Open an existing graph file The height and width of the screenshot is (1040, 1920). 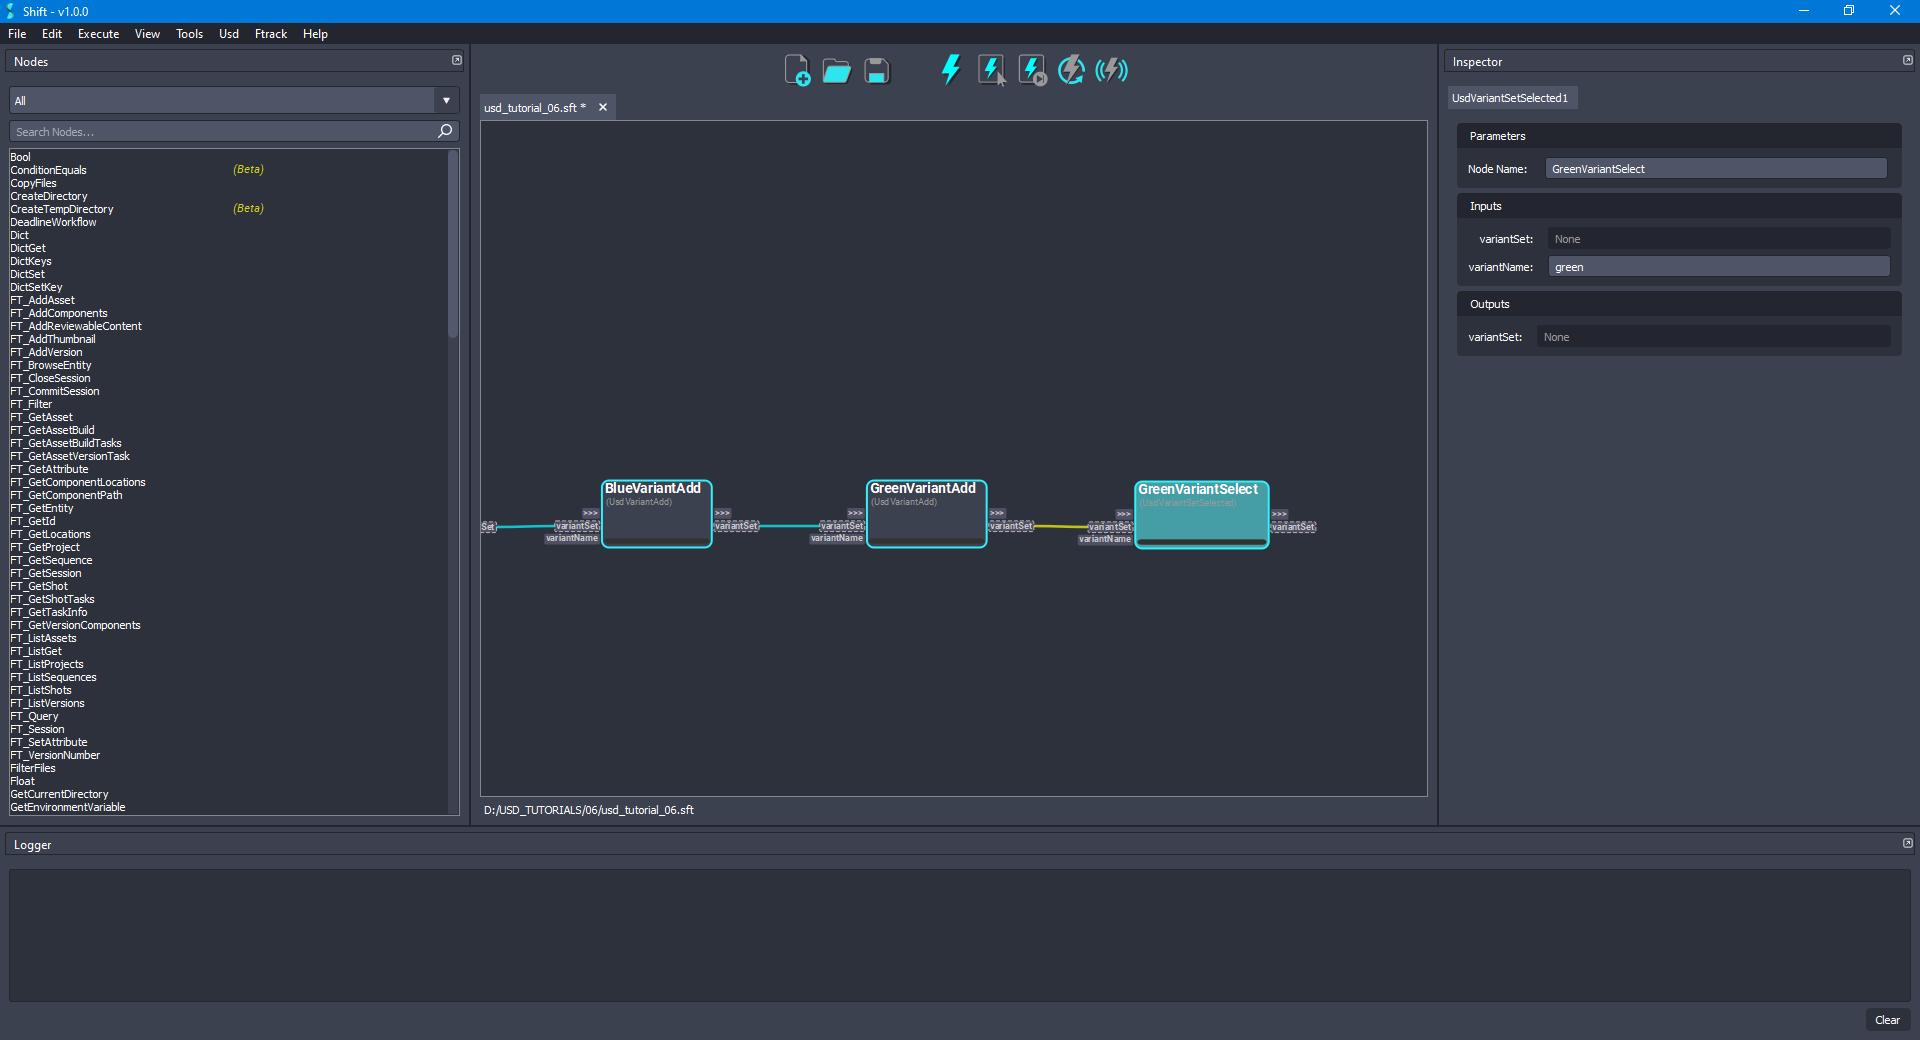836,70
